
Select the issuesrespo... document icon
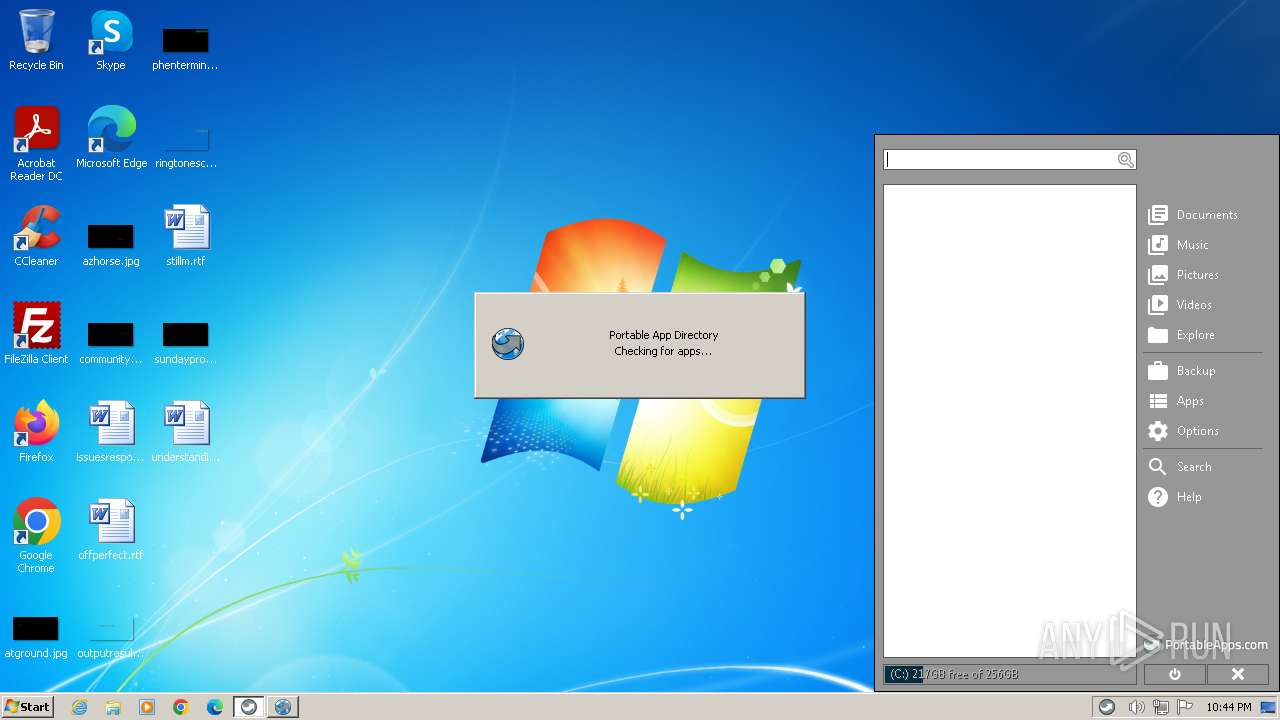coord(111,432)
